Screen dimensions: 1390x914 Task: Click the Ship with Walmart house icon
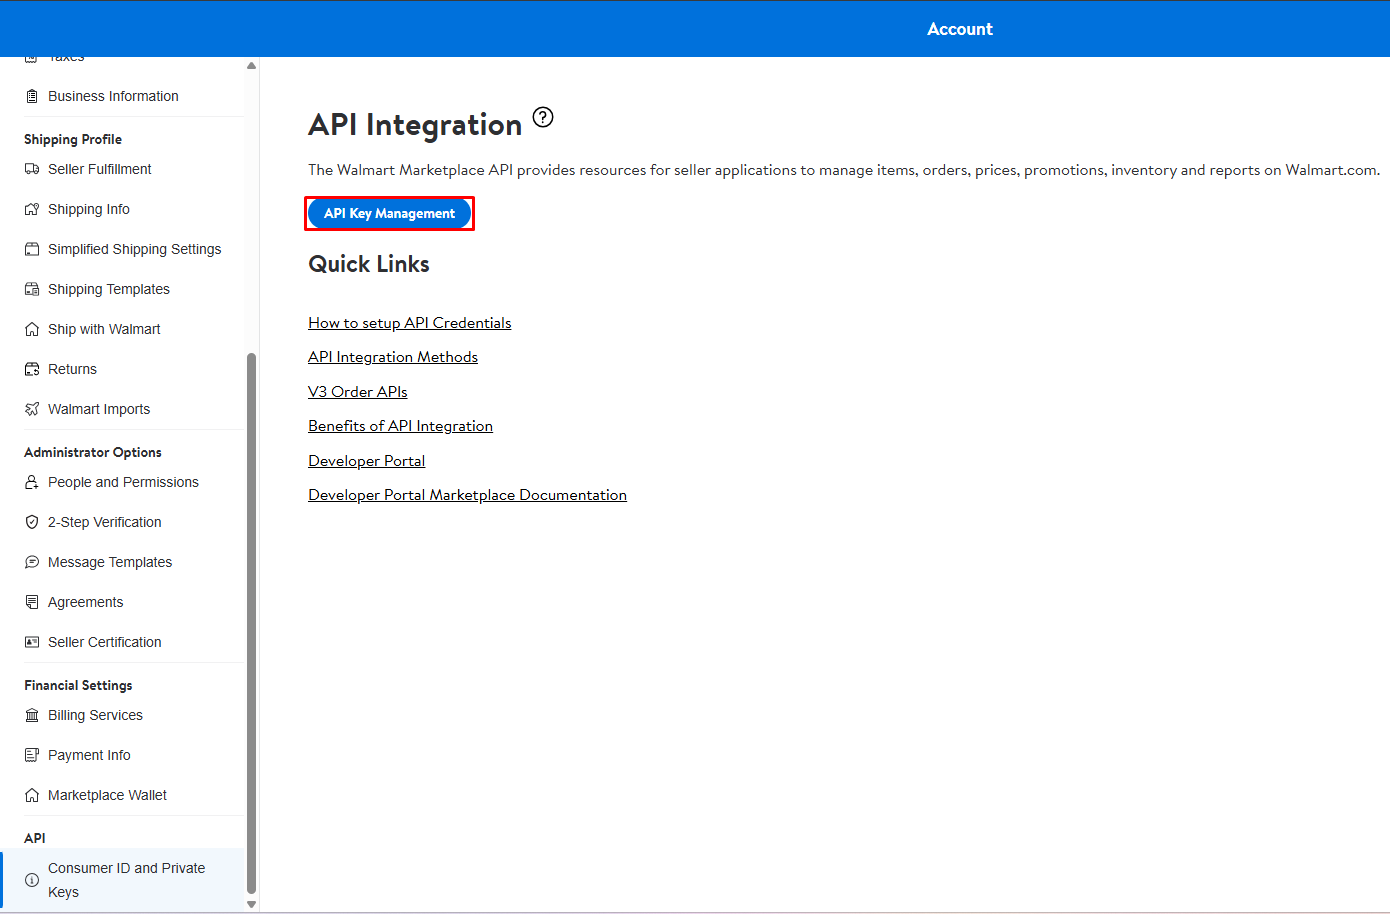[32, 329]
